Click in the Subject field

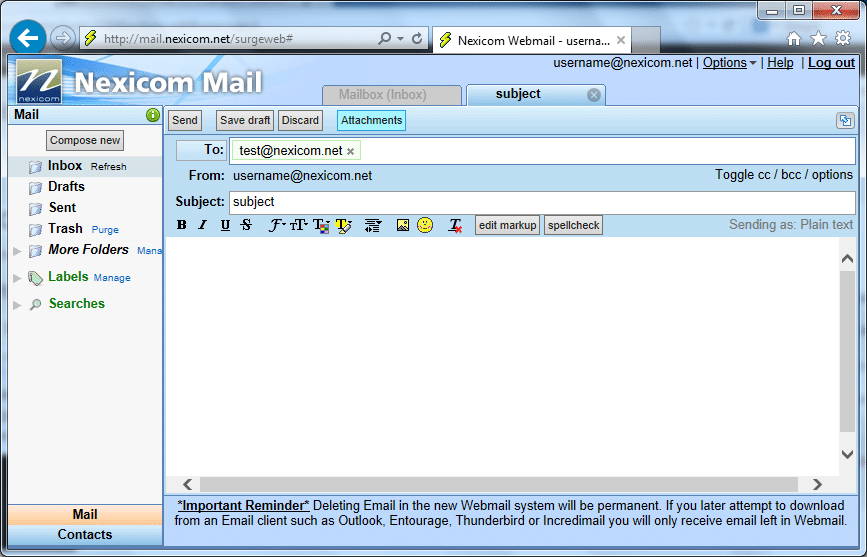point(542,202)
